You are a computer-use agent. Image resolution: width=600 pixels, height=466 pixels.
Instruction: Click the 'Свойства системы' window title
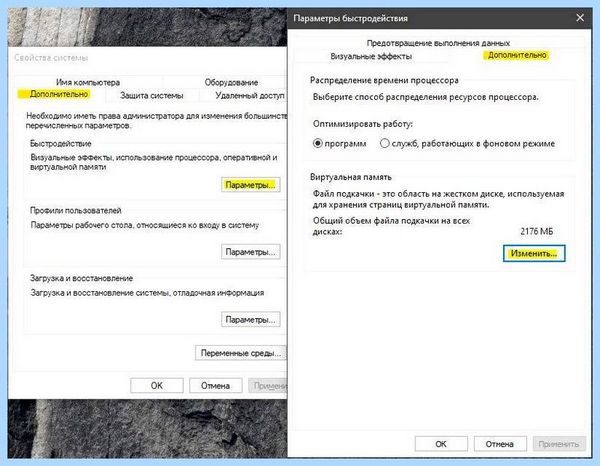point(51,58)
